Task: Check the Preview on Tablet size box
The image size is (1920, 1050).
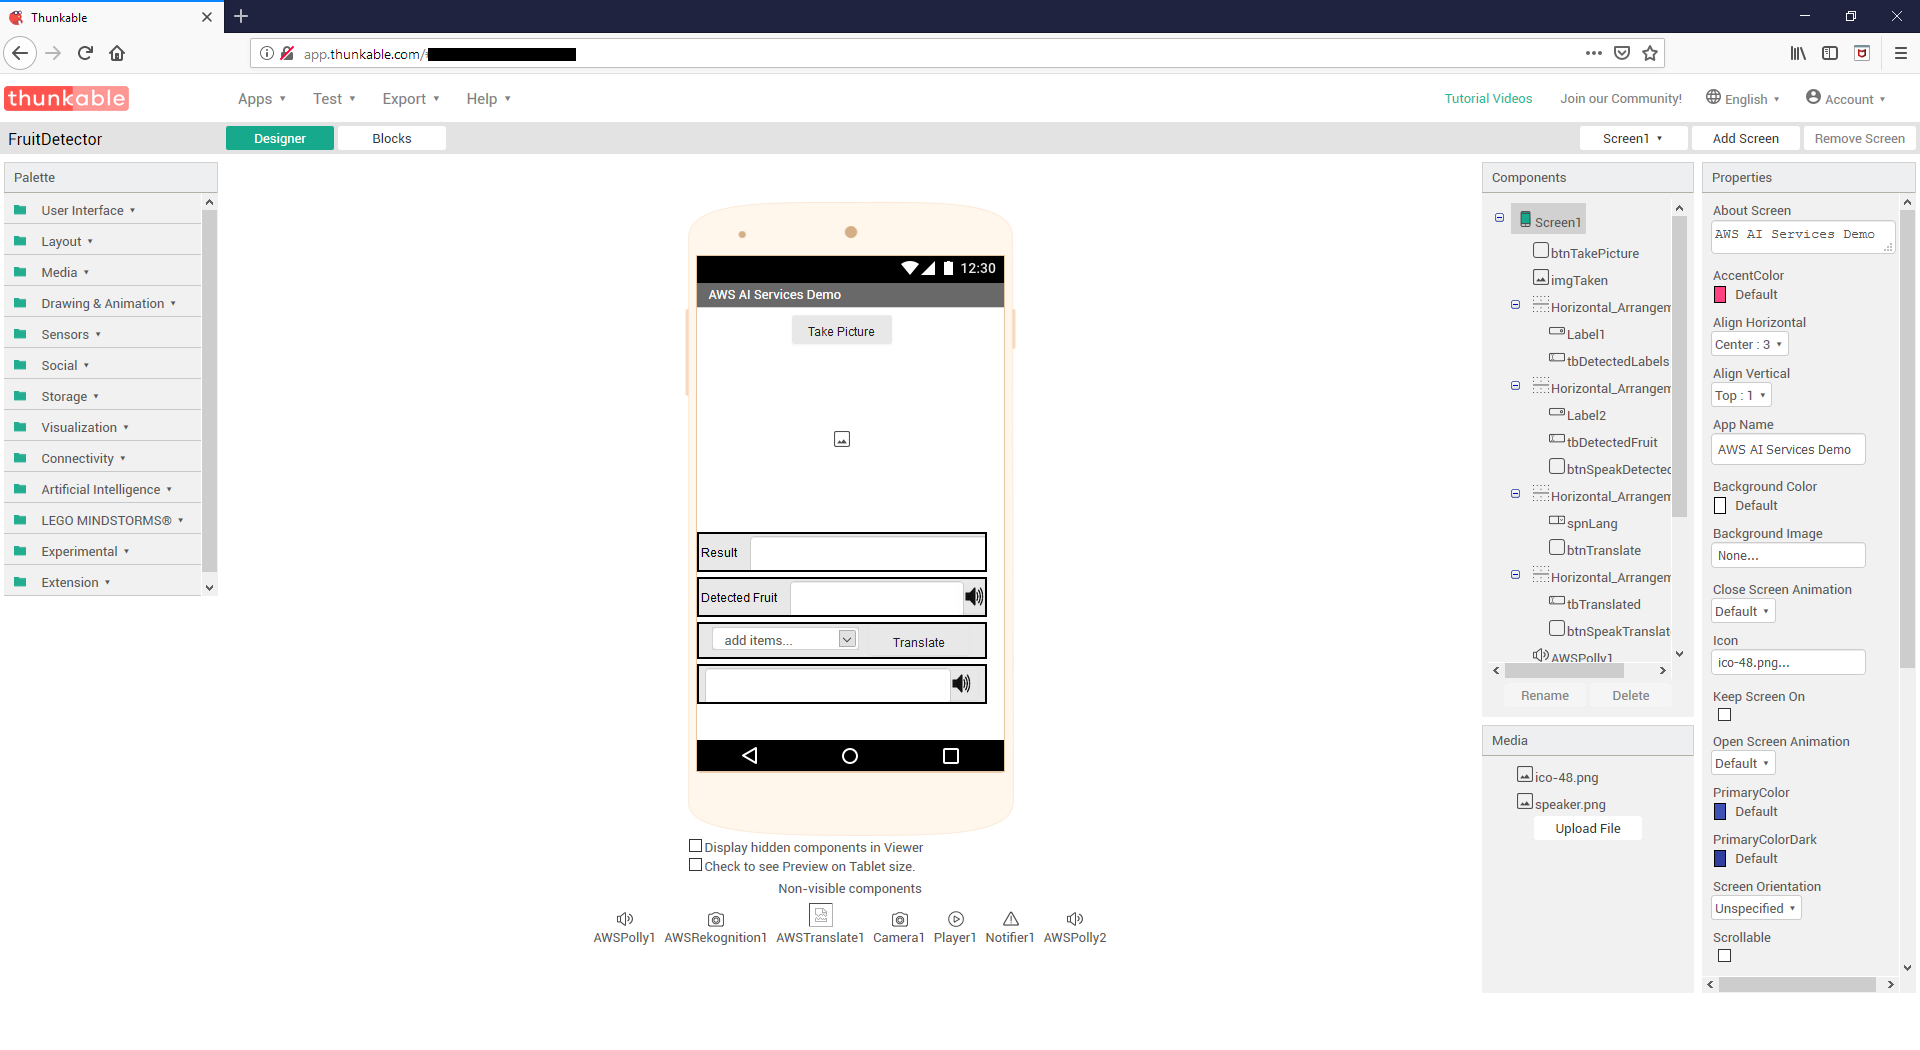Action: tap(695, 865)
